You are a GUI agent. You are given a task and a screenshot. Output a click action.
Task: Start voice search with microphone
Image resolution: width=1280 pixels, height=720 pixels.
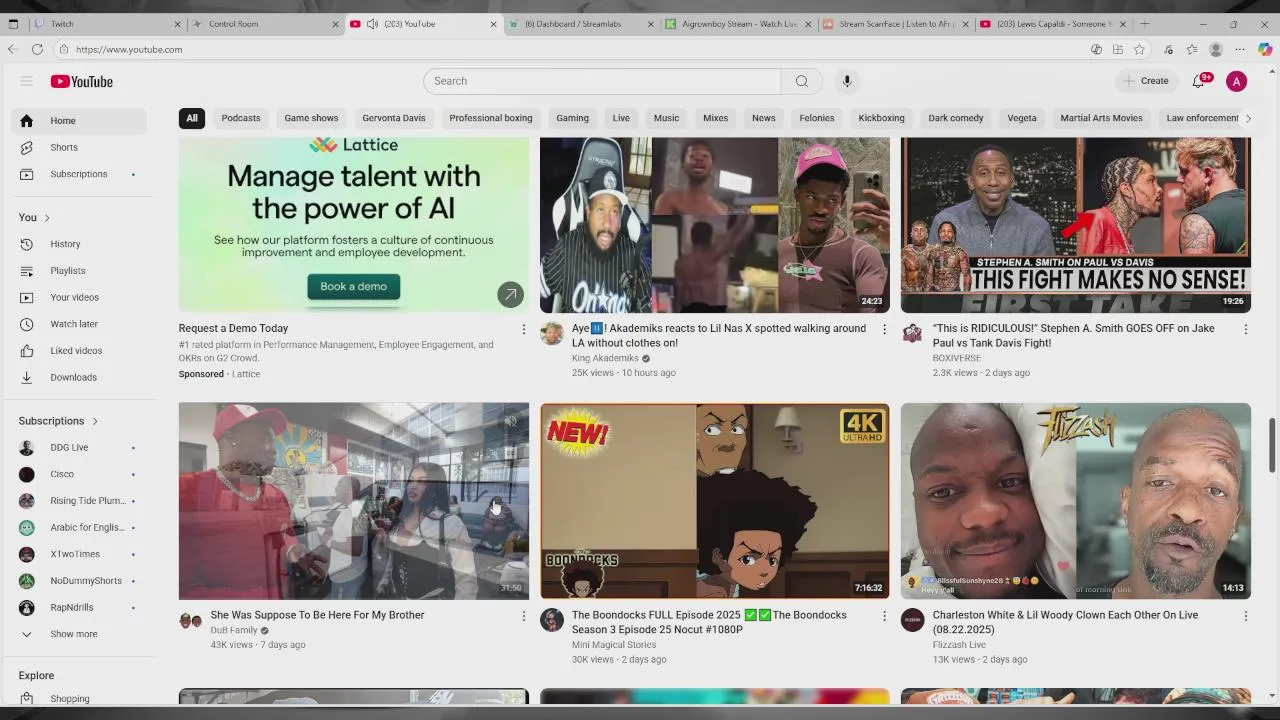[847, 81]
